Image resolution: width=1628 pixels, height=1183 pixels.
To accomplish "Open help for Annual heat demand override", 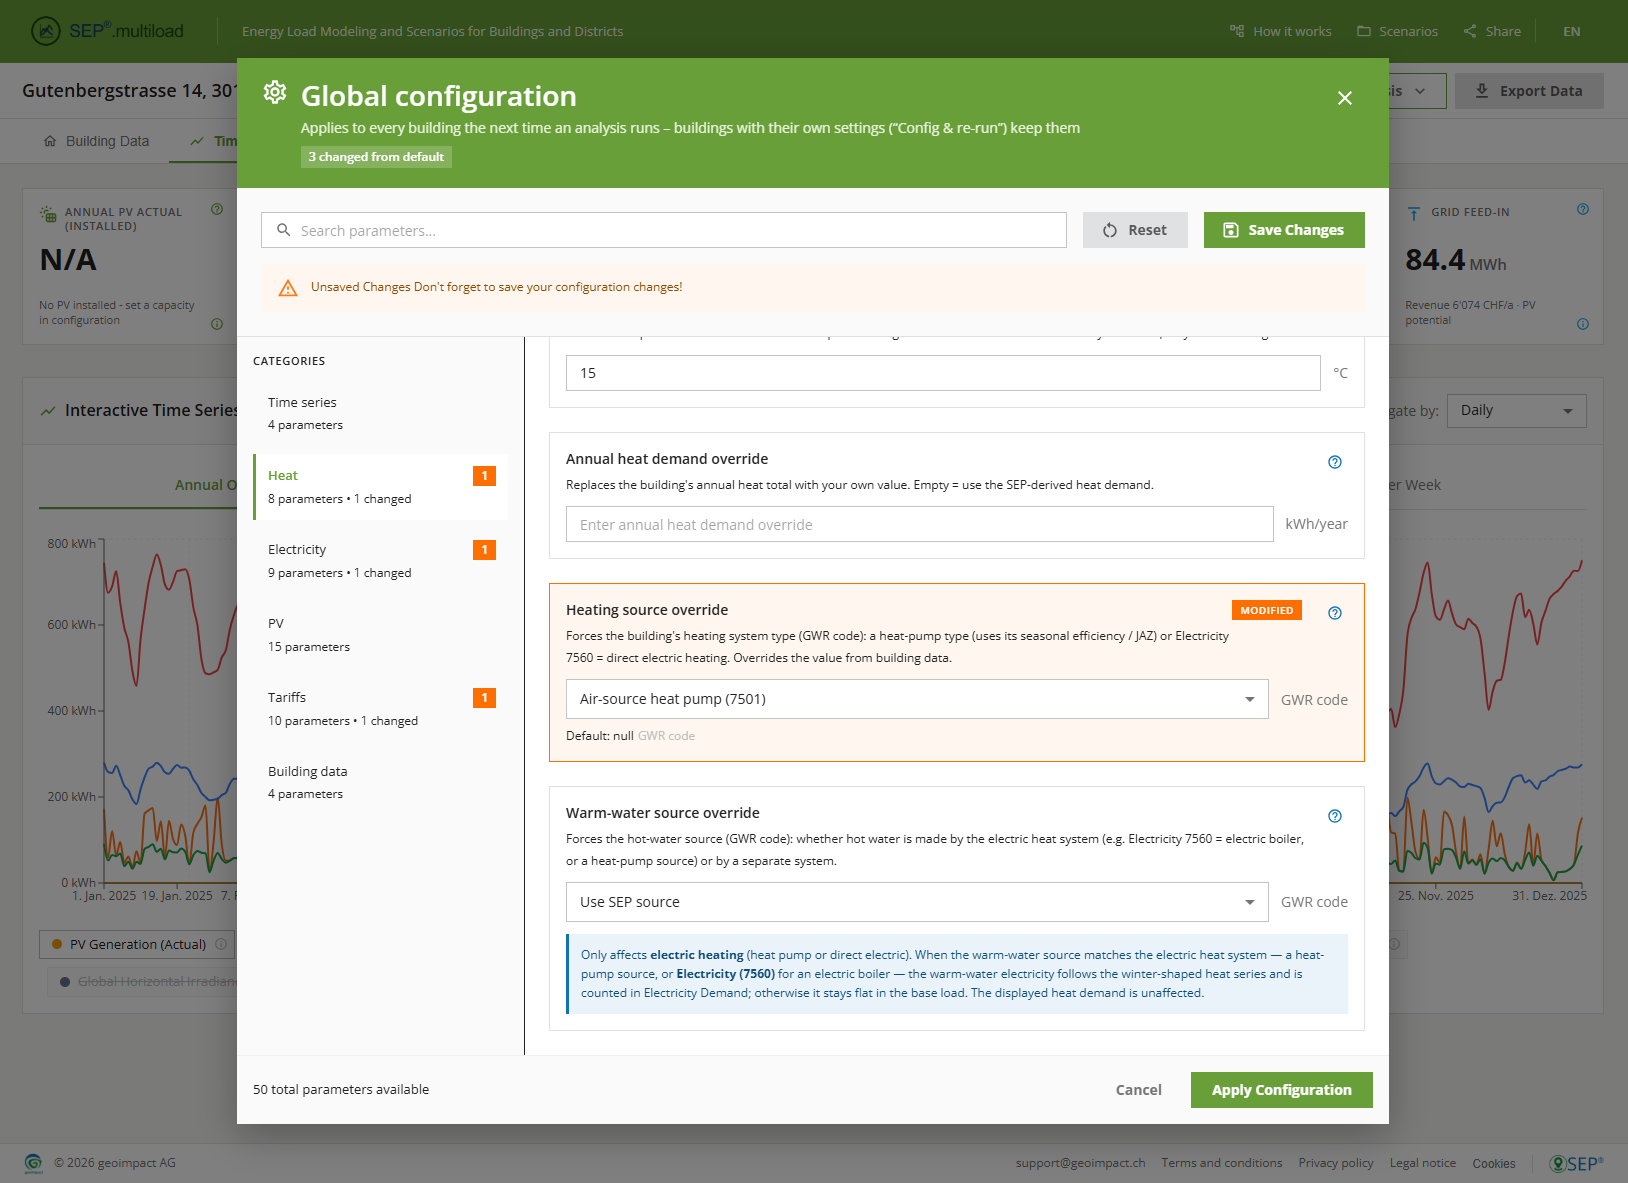I will 1335,462.
